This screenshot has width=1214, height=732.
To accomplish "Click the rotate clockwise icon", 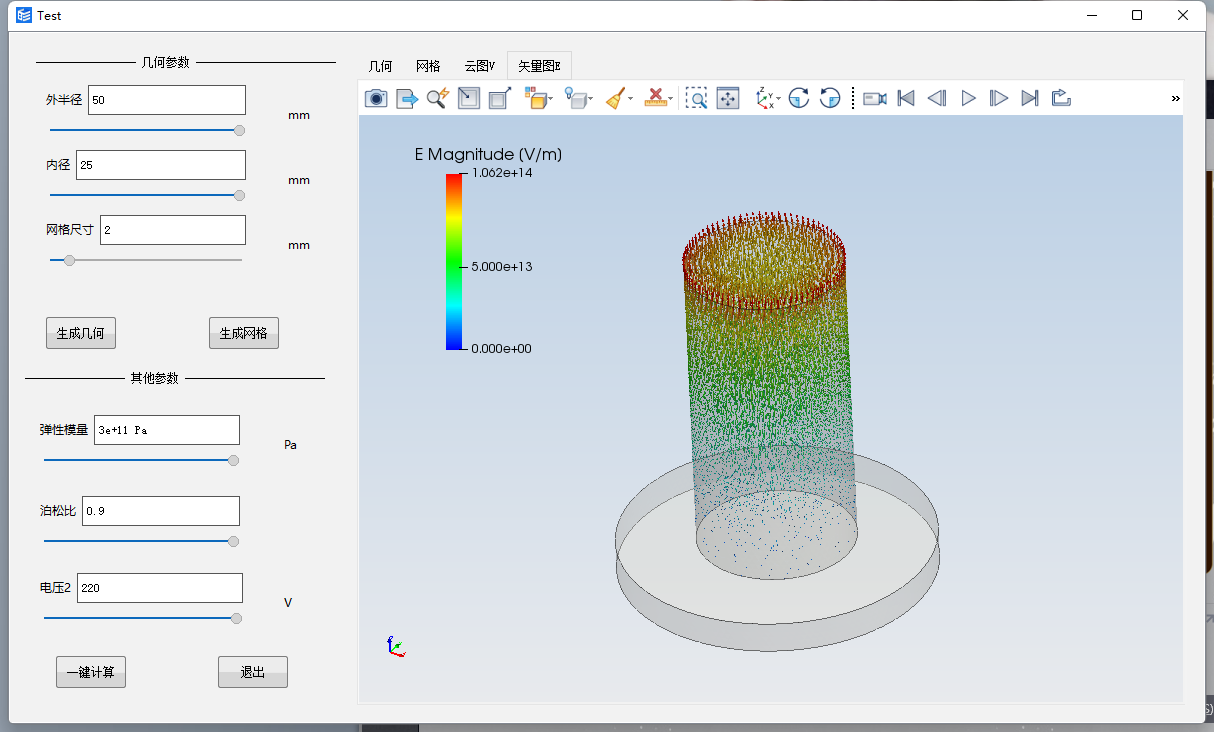I will click(x=798, y=98).
